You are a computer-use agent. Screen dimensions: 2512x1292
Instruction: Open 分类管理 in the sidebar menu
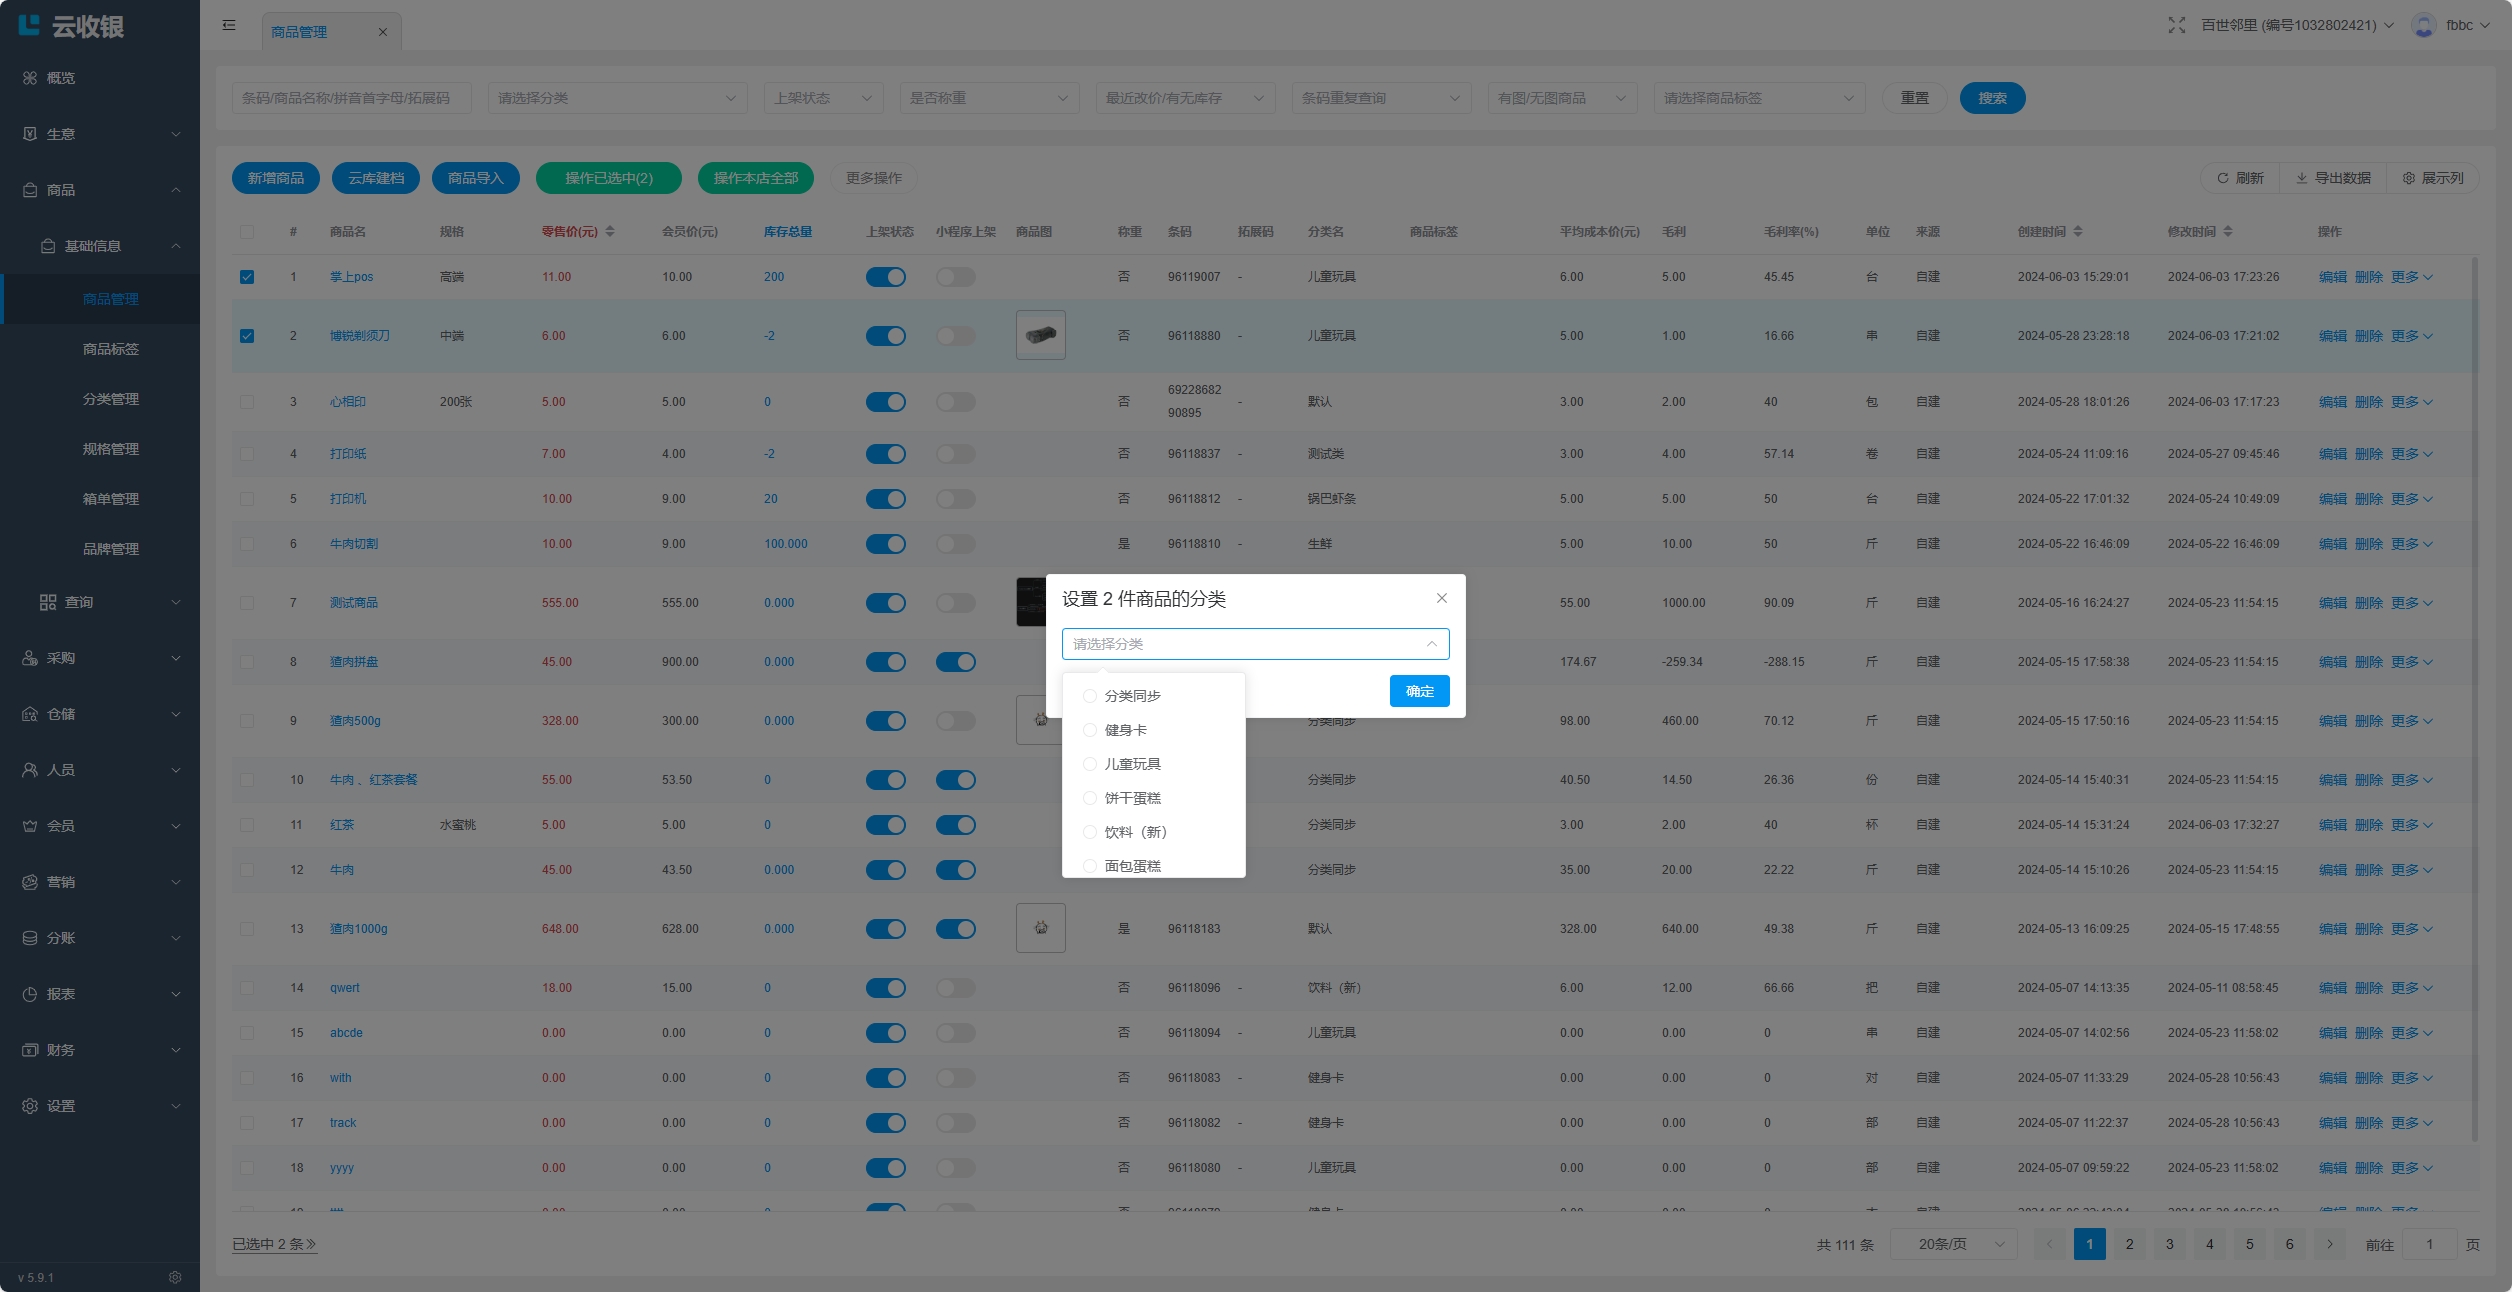[110, 399]
